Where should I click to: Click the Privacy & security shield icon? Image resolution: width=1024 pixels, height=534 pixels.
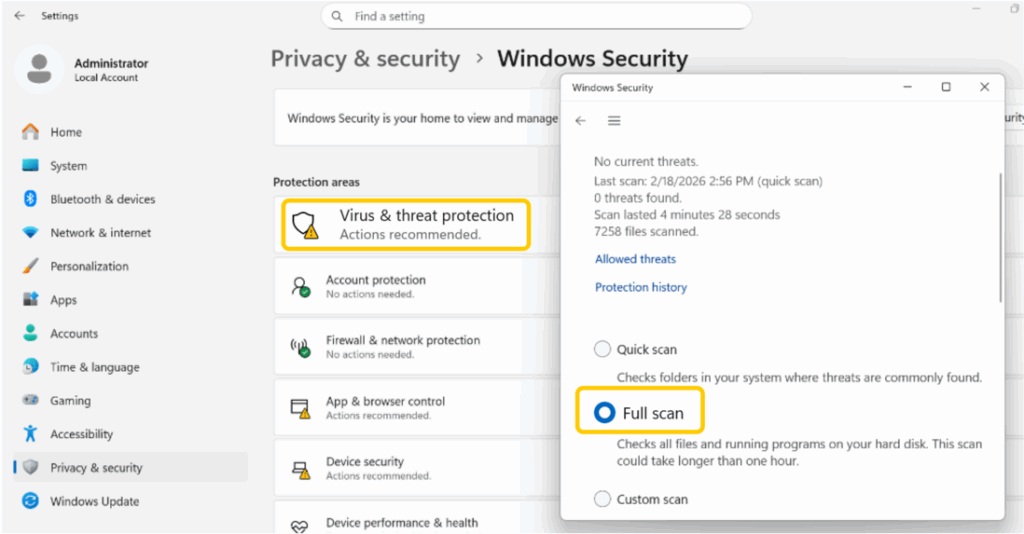30,467
